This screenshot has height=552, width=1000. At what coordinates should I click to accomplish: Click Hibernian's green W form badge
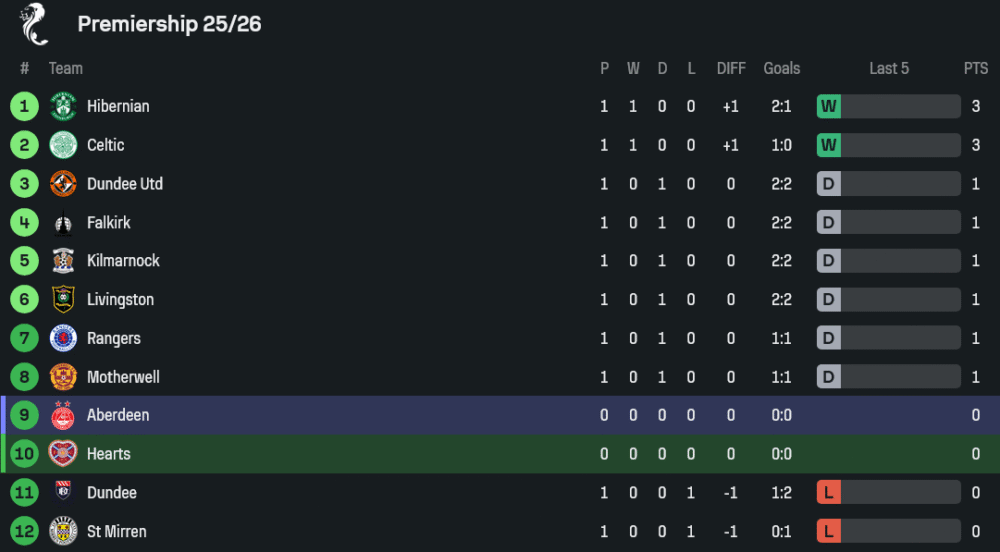[828, 106]
